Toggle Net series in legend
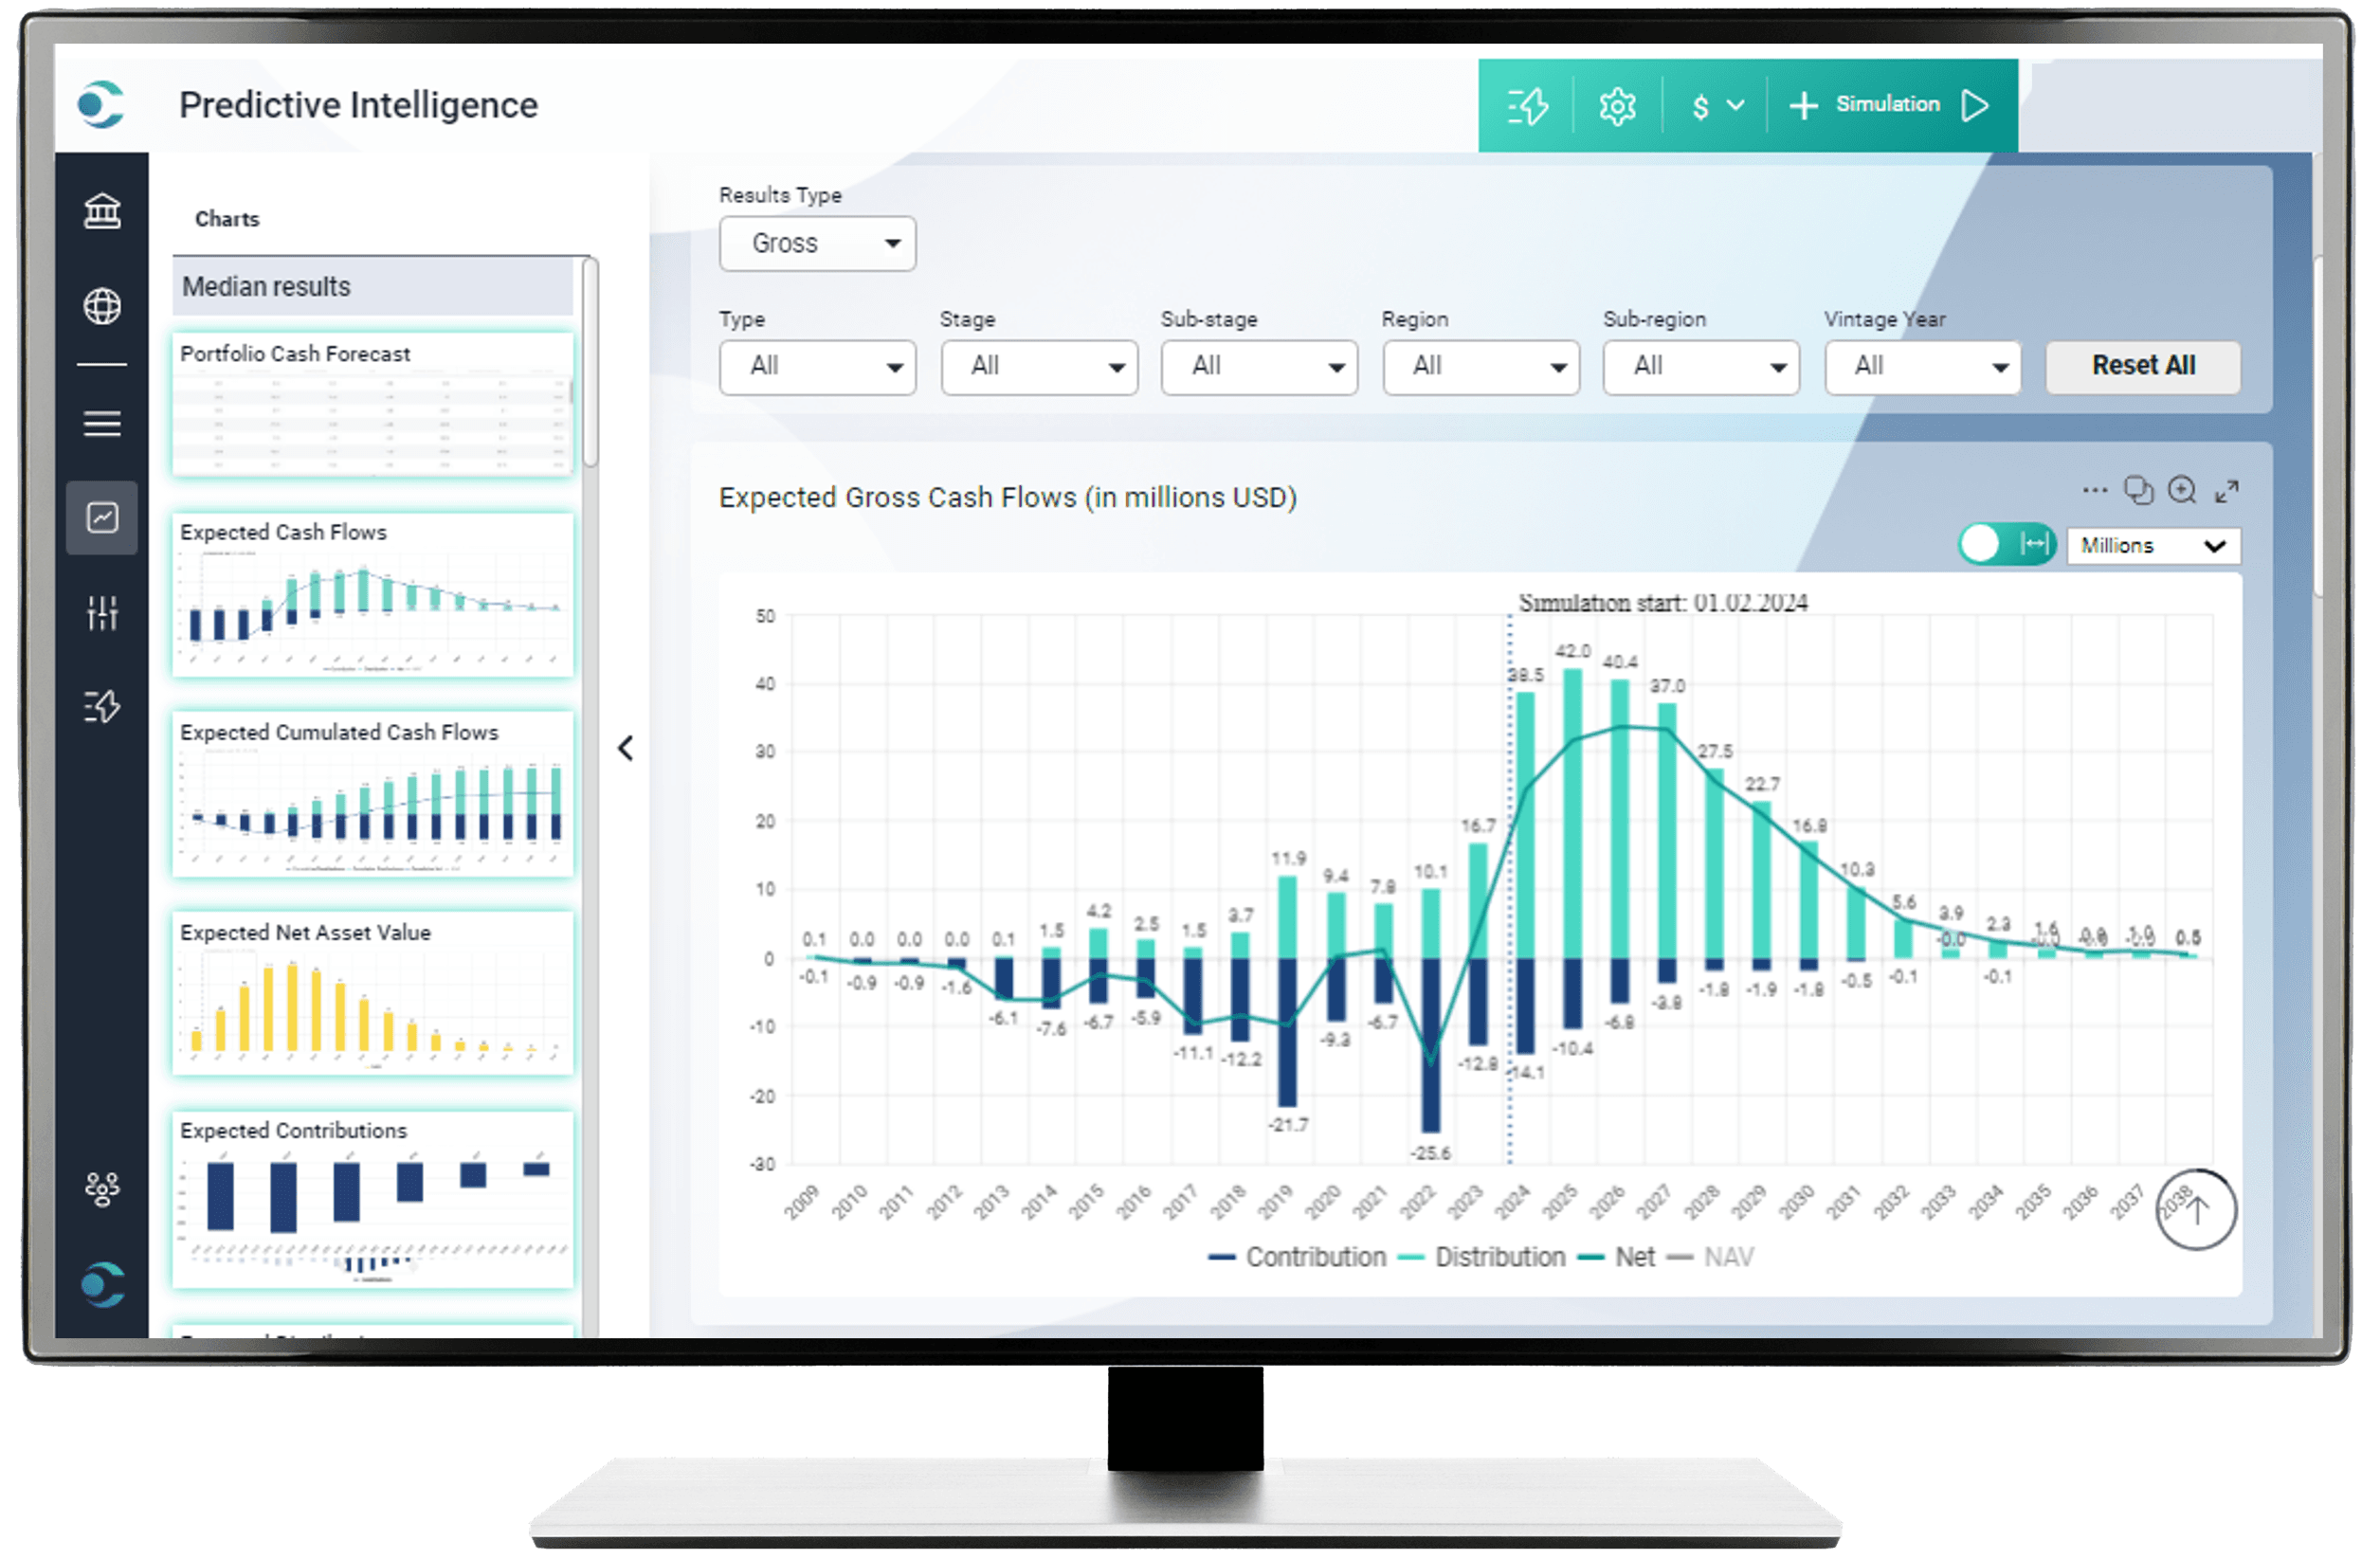The height and width of the screenshot is (1559, 2380). click(1616, 1257)
